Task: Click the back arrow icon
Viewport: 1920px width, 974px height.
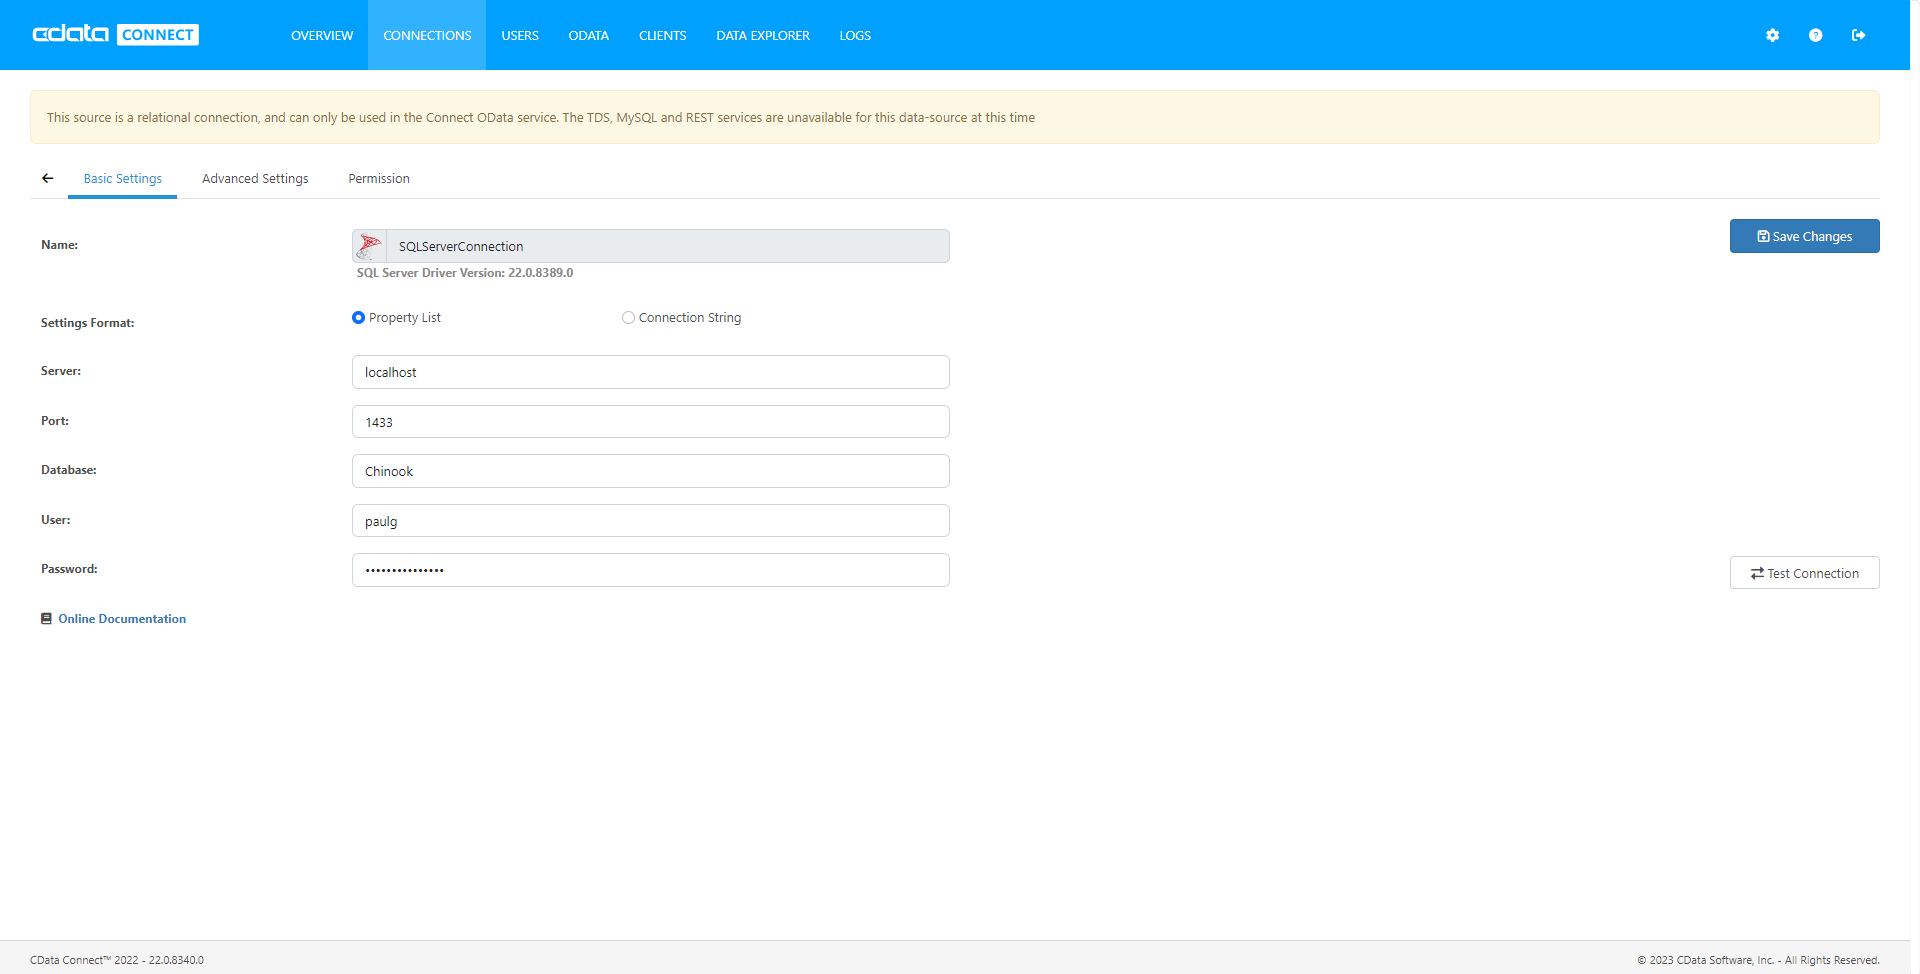Action: point(47,178)
